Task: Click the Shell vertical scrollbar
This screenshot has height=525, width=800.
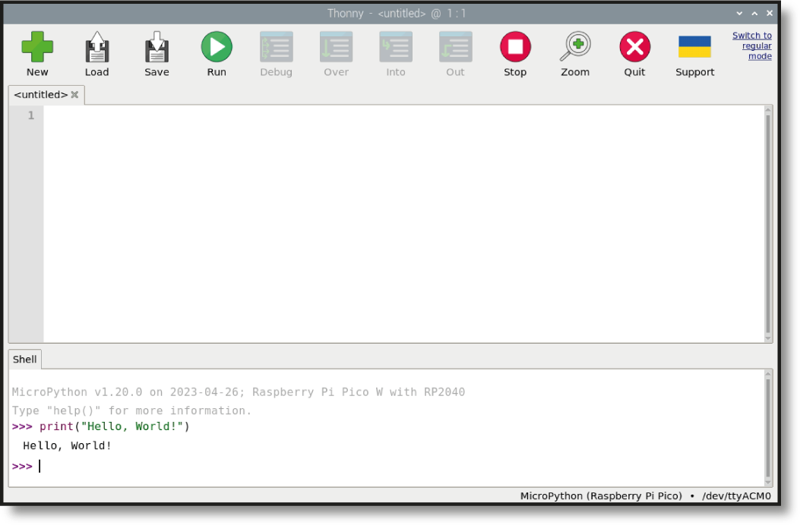Action: [768, 429]
